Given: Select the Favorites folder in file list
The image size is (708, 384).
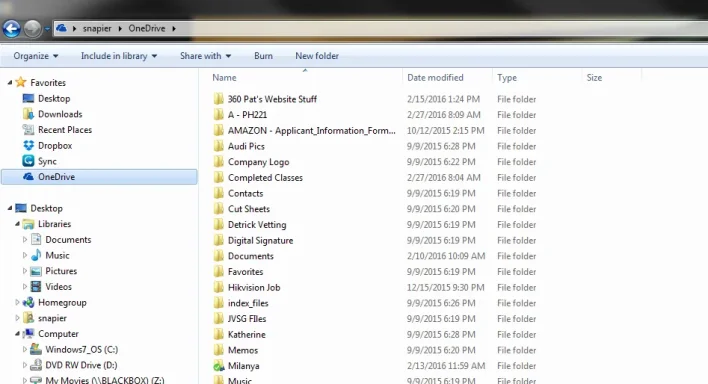Looking at the screenshot, I should tap(245, 272).
